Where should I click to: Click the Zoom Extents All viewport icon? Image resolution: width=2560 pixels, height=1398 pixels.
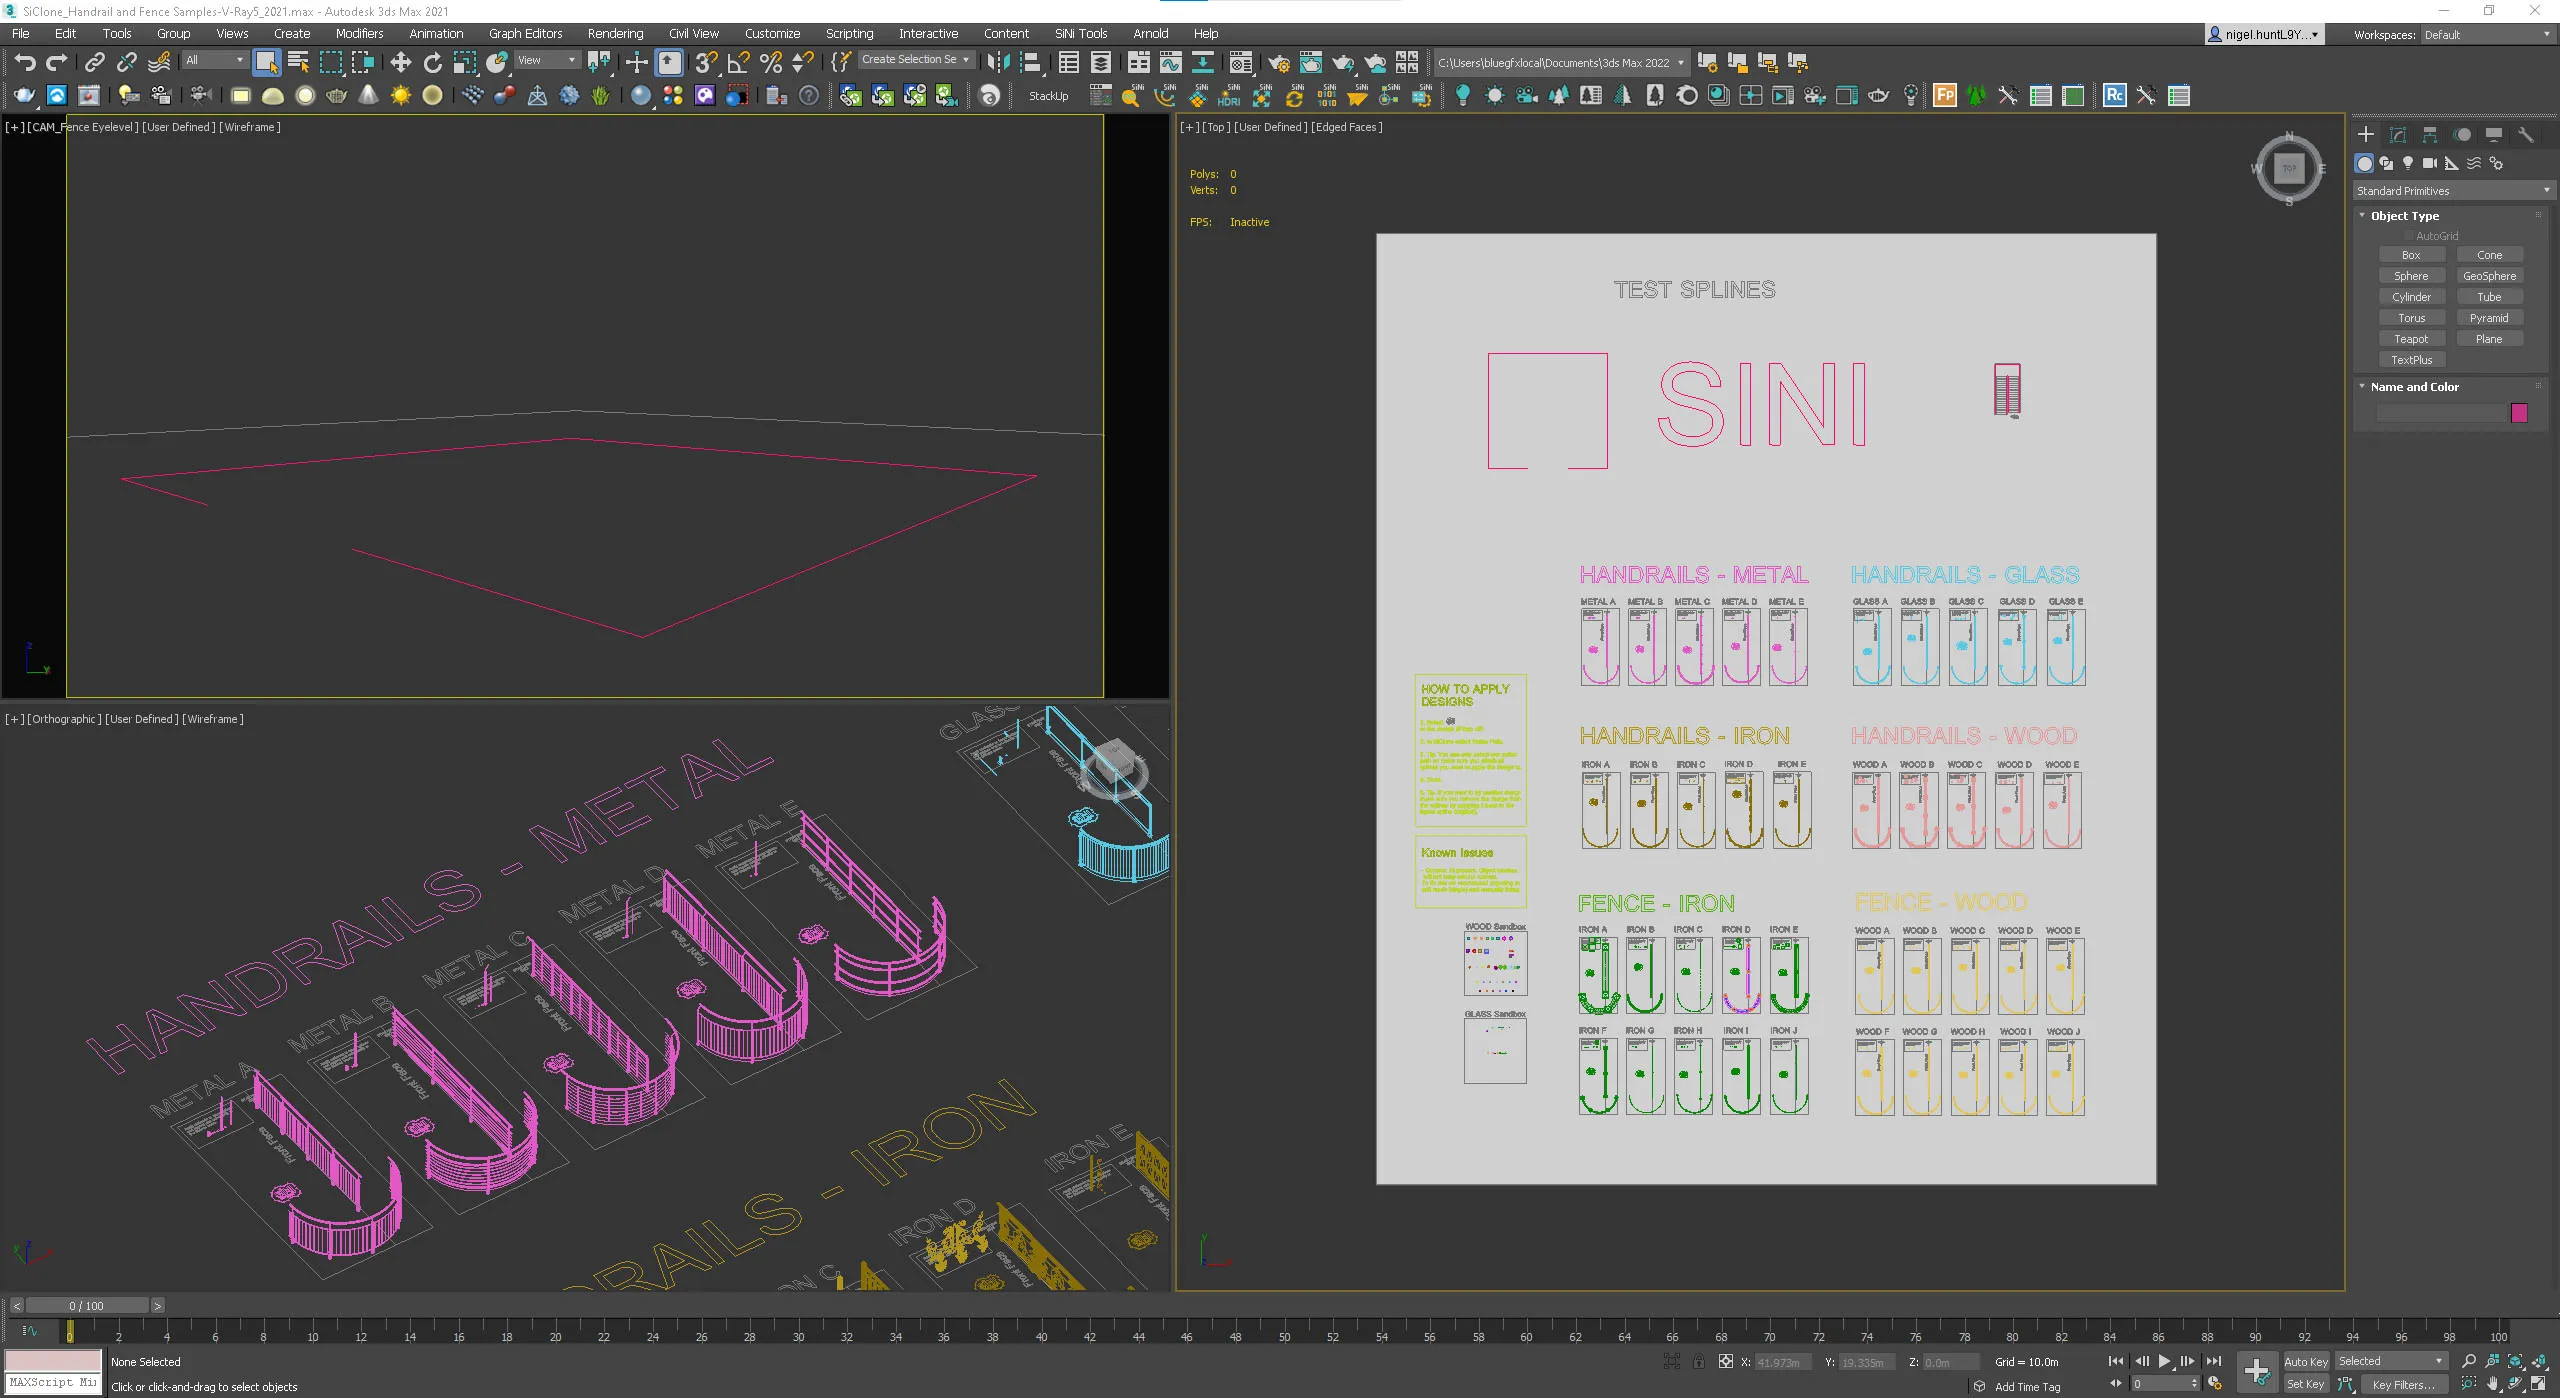coord(2540,1361)
